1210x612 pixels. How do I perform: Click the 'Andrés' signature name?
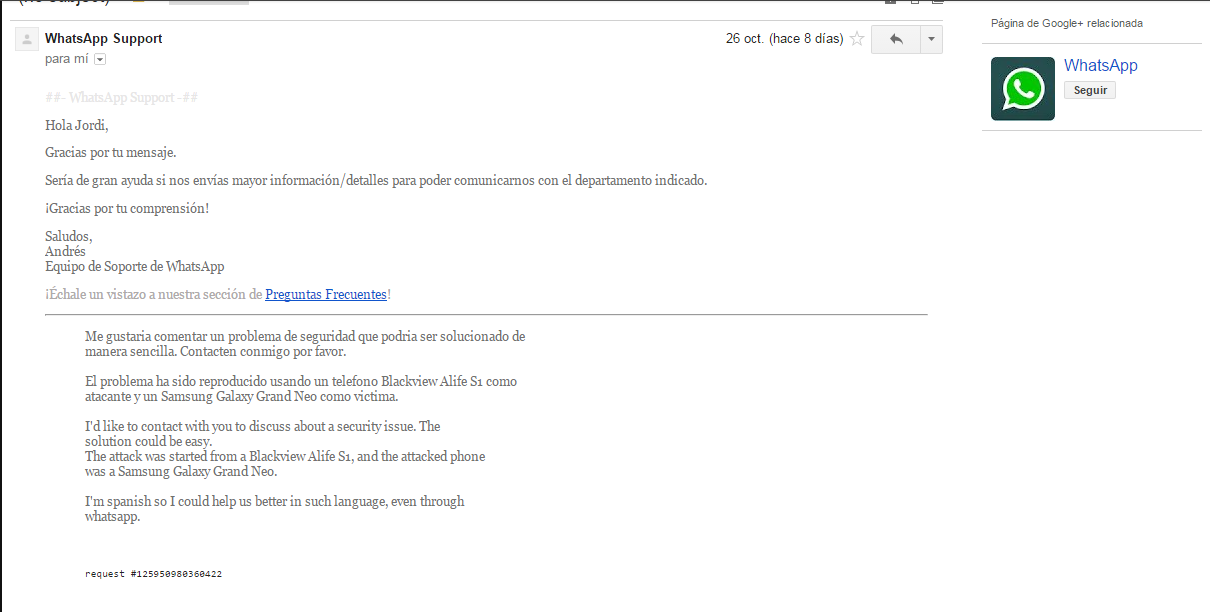click(65, 251)
